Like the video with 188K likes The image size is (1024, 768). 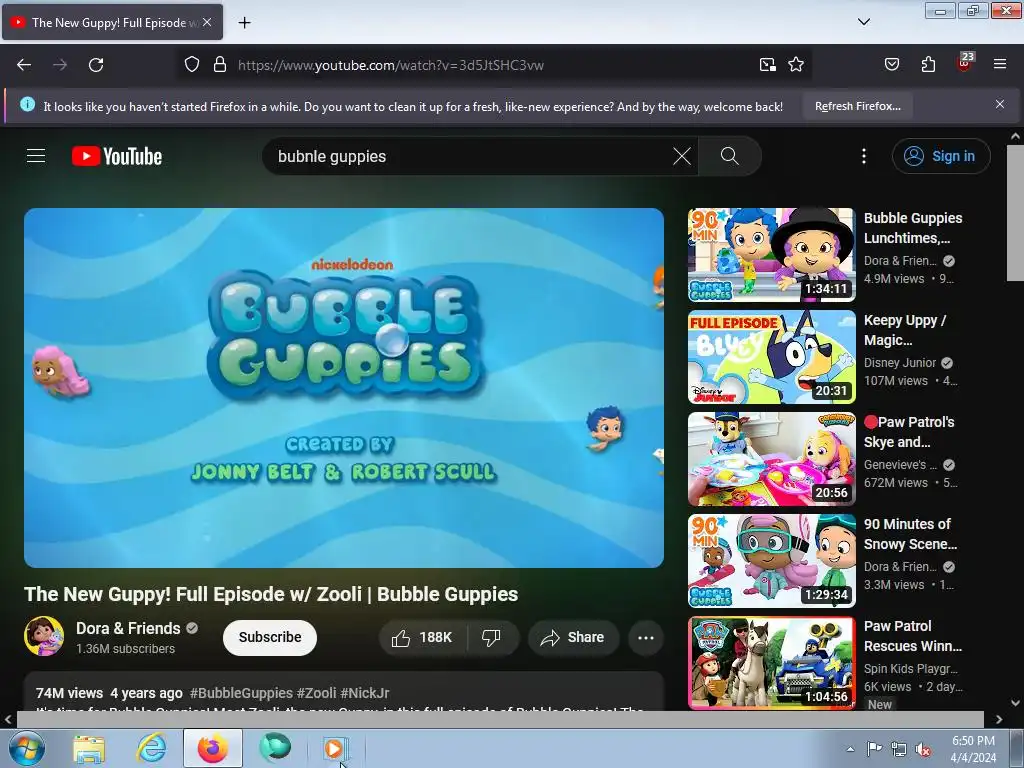point(423,638)
